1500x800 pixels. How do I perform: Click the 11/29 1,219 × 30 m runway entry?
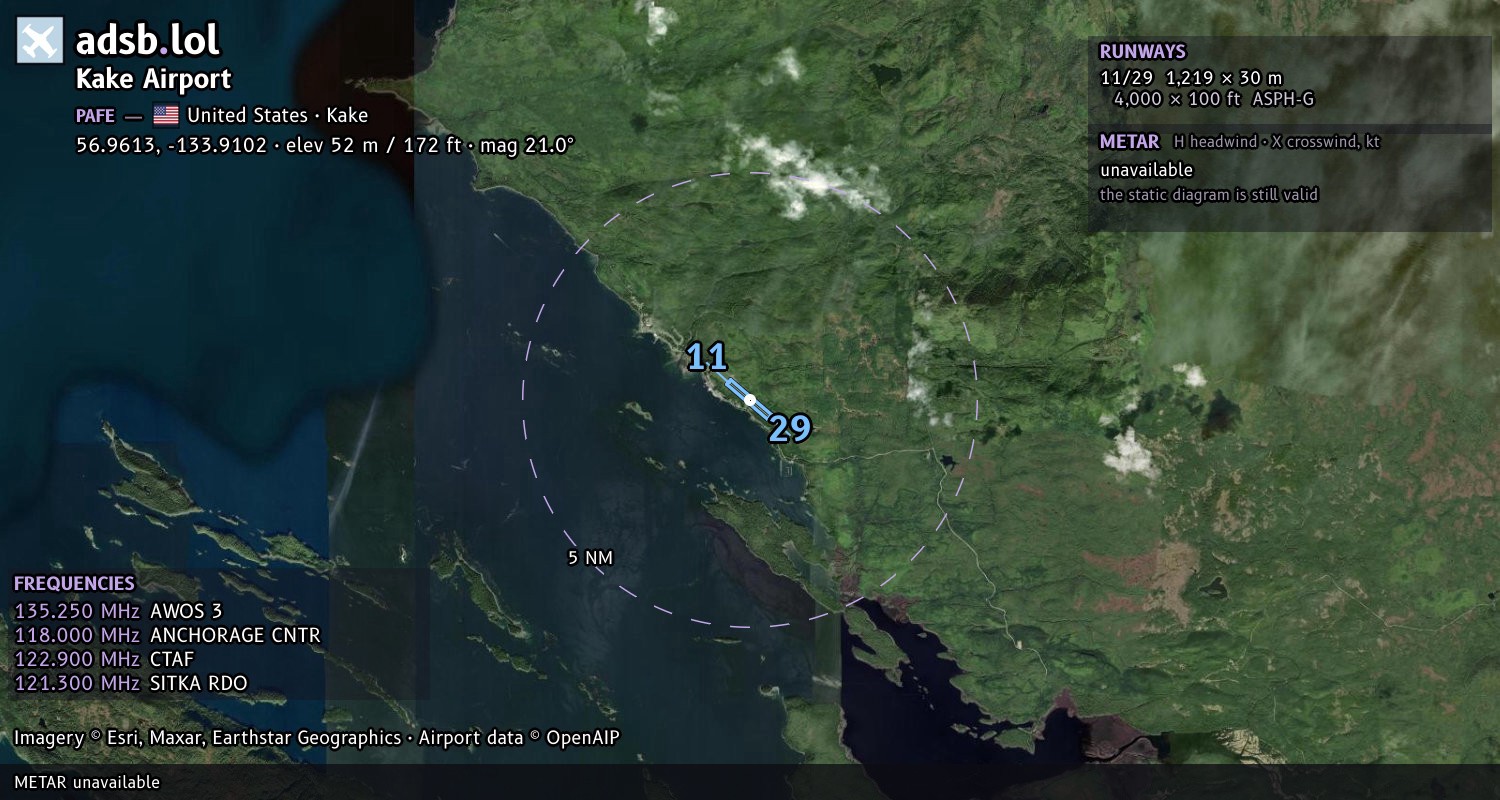(x=1190, y=77)
